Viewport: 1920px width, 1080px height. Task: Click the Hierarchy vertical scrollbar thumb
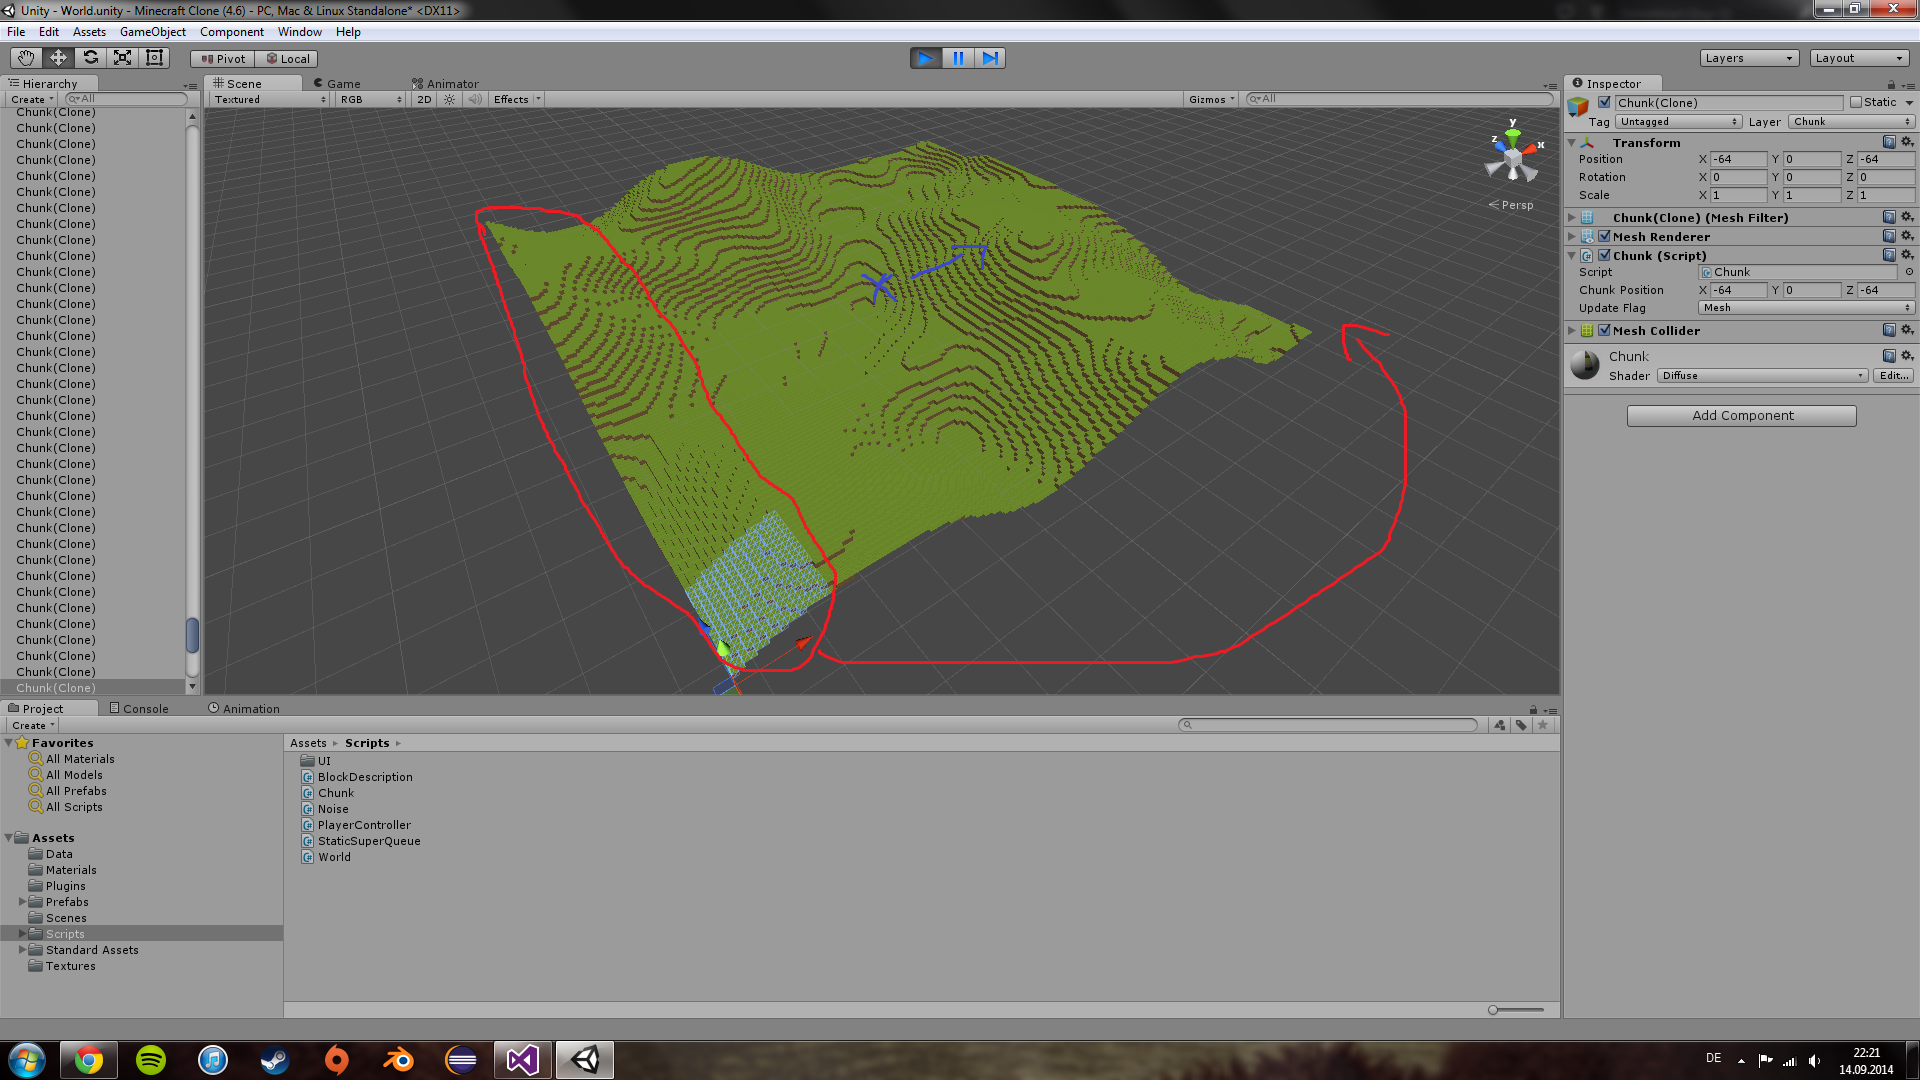click(x=192, y=635)
